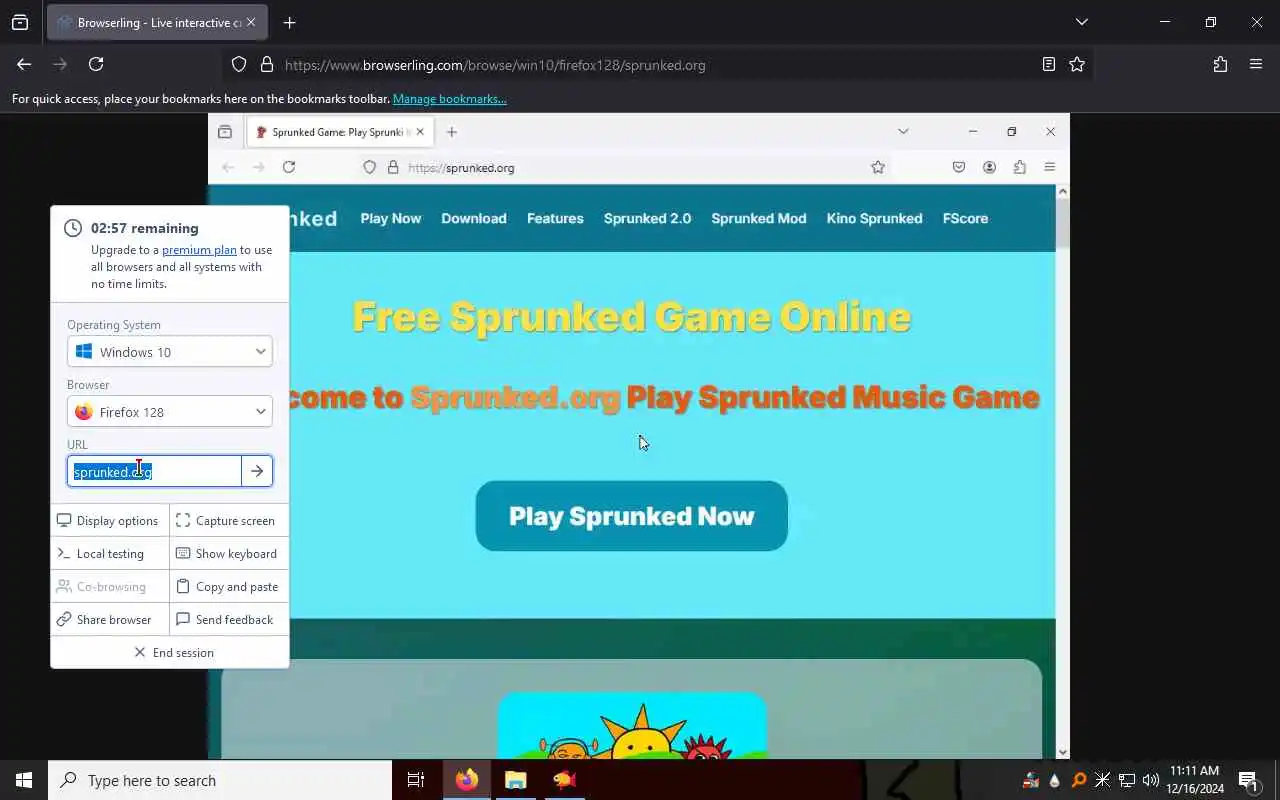Image resolution: width=1280 pixels, height=800 pixels.
Task: Click the Manage bookmarks link
Action: [450, 99]
